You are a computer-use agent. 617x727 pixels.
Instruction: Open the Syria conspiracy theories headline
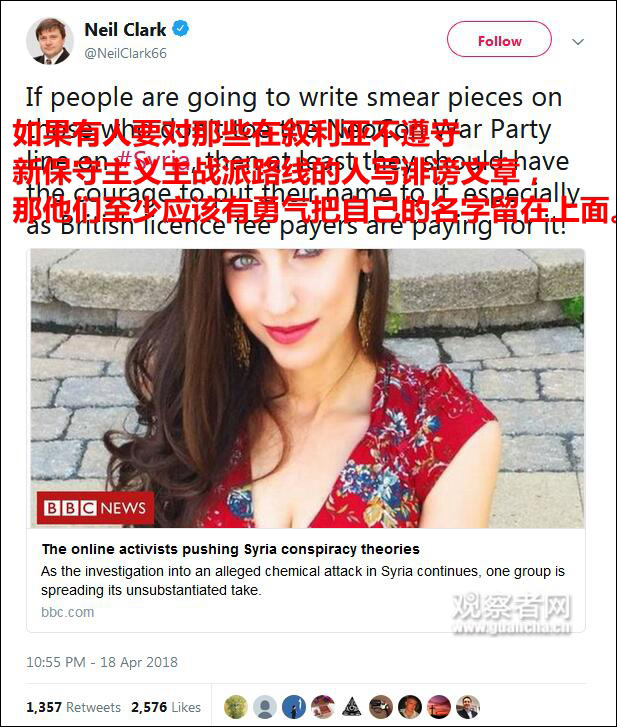(x=230, y=549)
